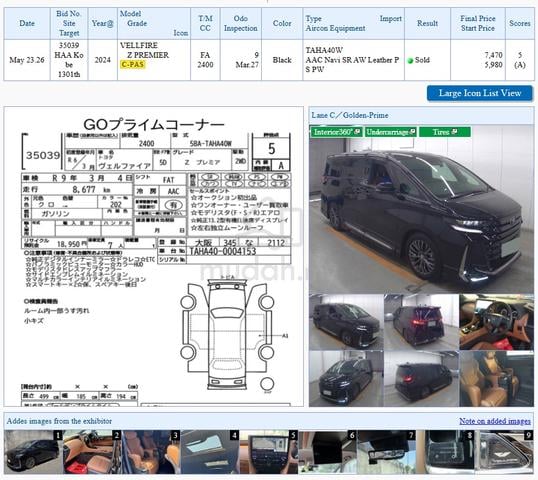Screen dimensions: 538x480
Task: Click the Result column header
Action: (427, 23)
